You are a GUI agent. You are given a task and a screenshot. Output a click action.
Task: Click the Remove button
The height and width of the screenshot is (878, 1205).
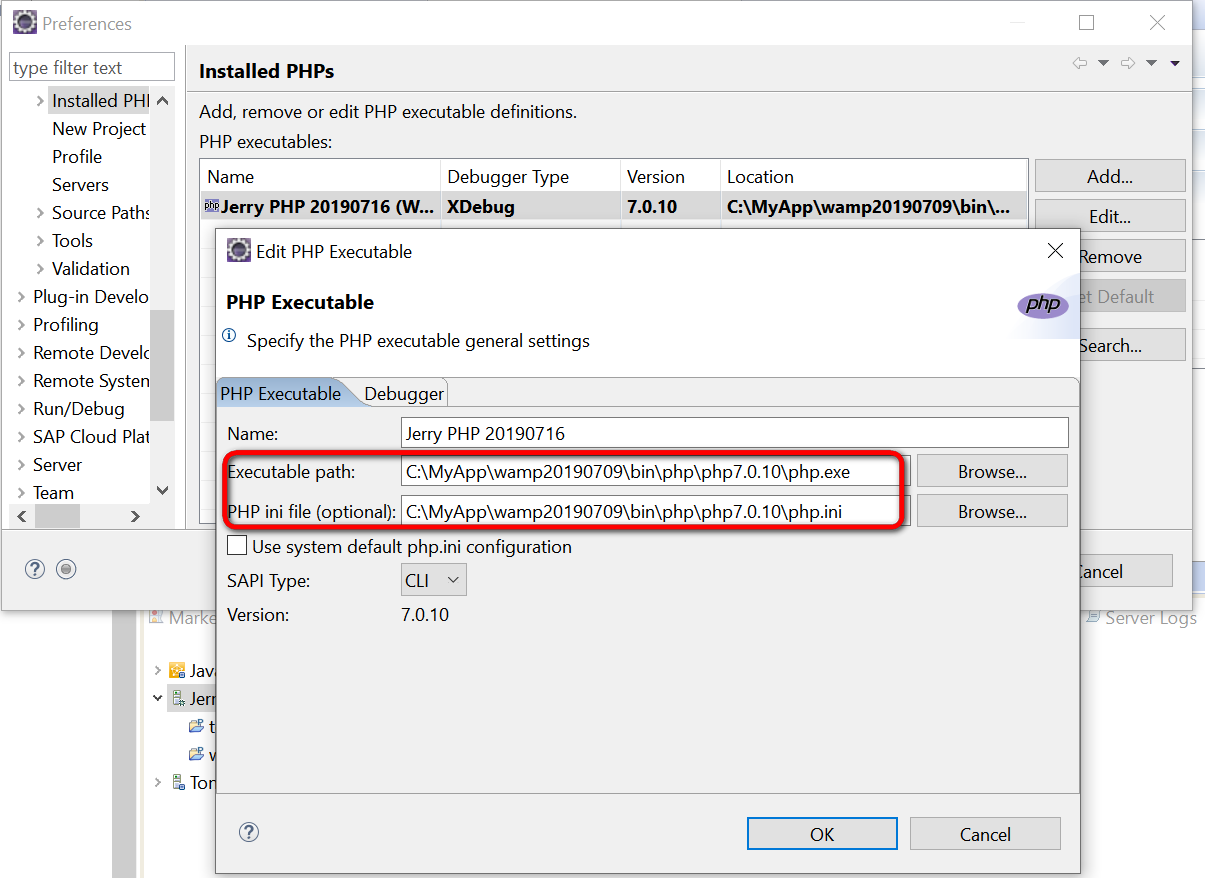1110,256
